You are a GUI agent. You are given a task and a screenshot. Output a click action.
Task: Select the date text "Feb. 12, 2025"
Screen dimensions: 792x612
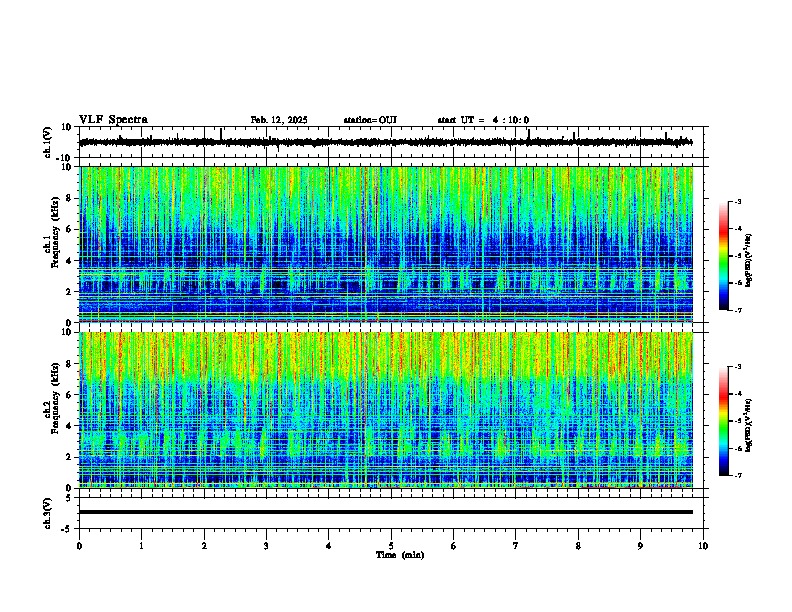(x=279, y=120)
